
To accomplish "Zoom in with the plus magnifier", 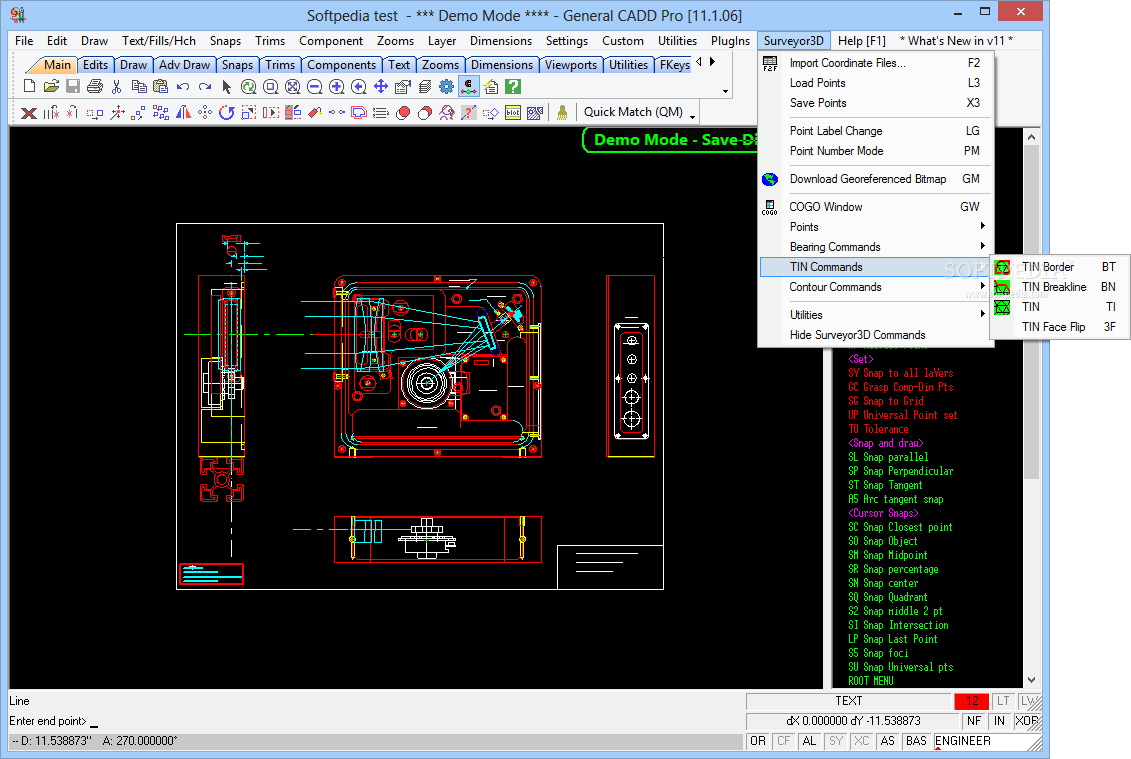I will click(336, 87).
